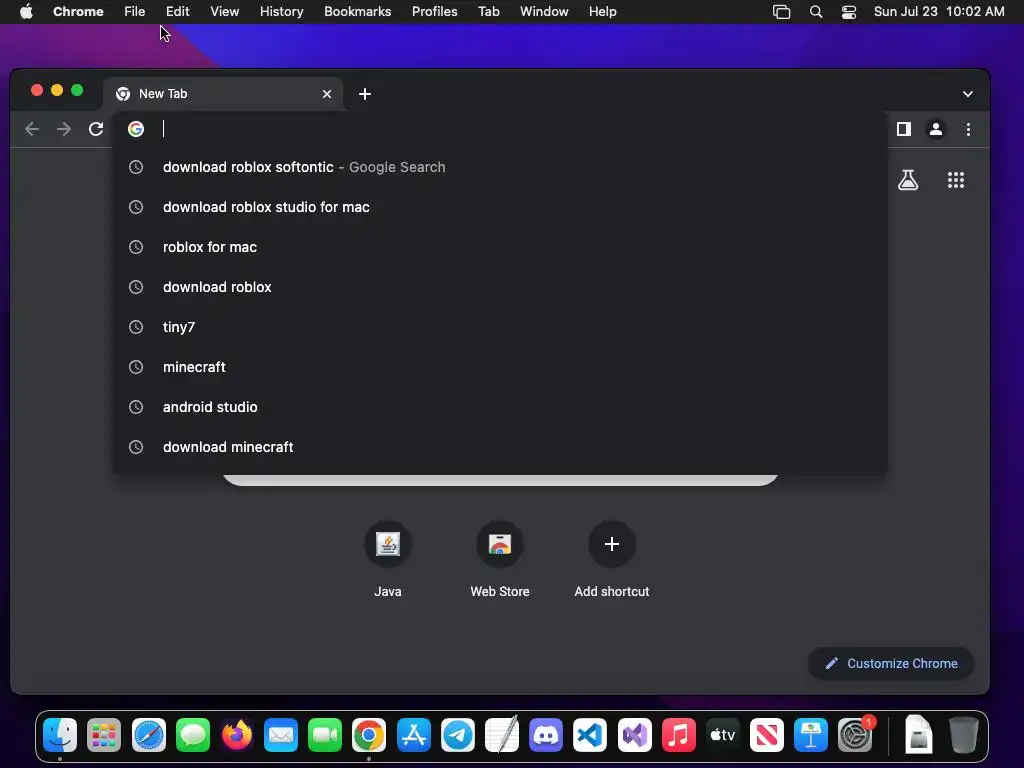This screenshot has width=1024, height=768.
Task: Click the Add shortcut button
Action: point(612,558)
